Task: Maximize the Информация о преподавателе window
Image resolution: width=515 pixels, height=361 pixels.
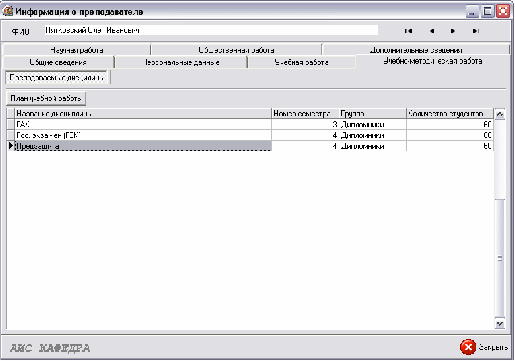Action: click(487, 12)
